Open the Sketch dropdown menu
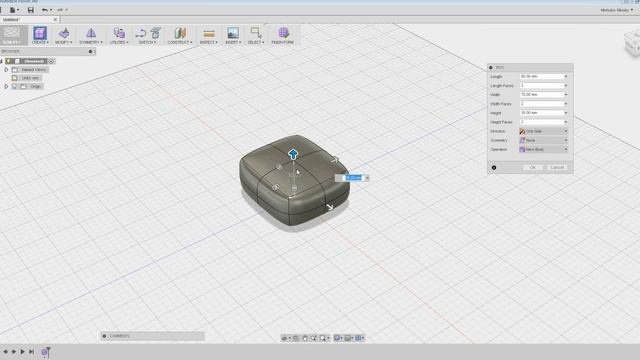The image size is (640, 360). point(147,42)
